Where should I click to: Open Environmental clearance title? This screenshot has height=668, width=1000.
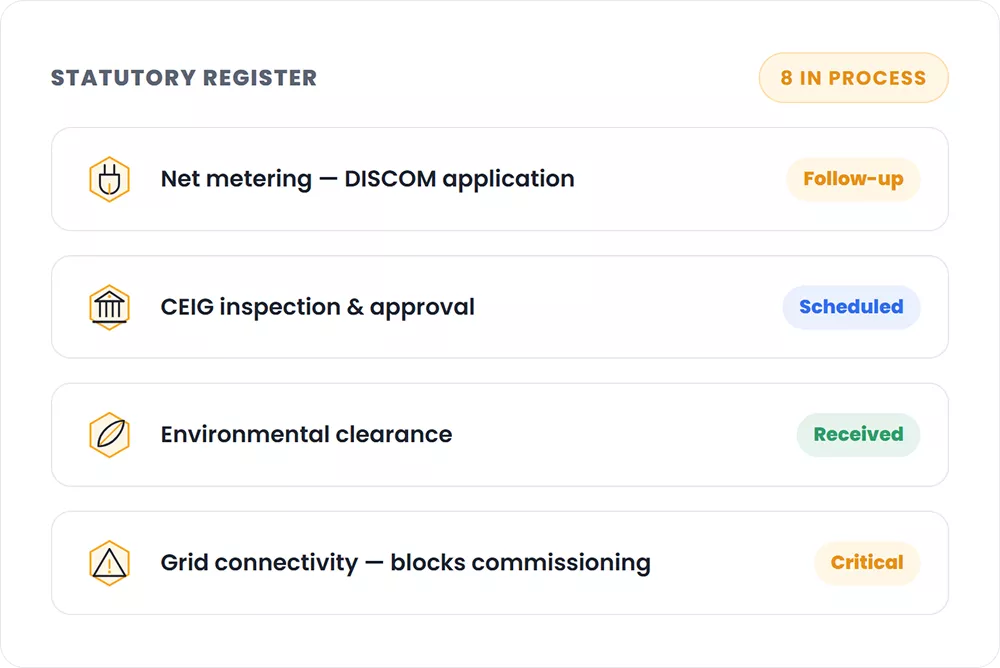[x=306, y=434]
